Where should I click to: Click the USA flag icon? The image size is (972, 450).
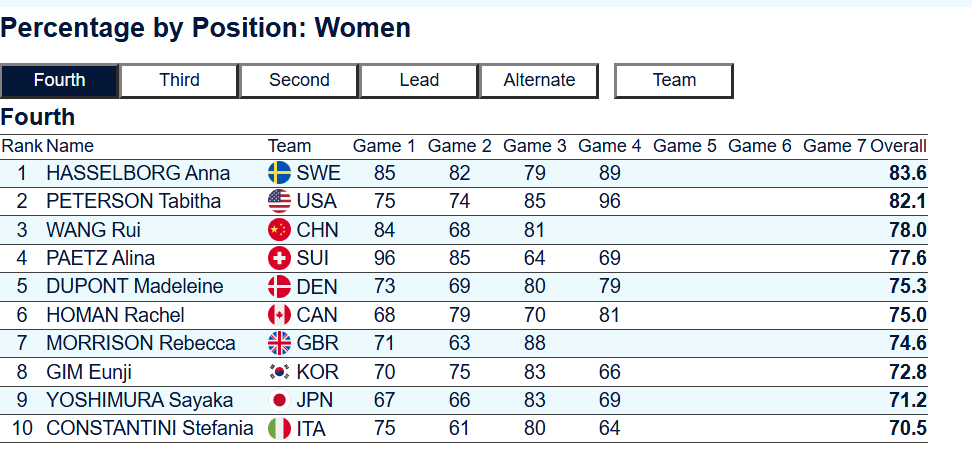coord(279,201)
